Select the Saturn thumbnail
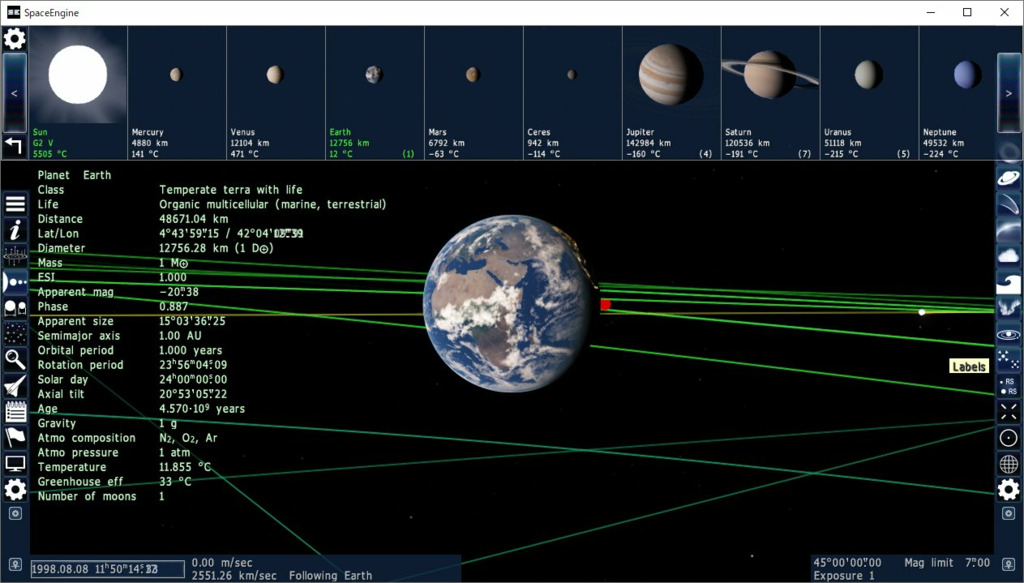Viewport: 1024px width, 583px height. coord(771,93)
